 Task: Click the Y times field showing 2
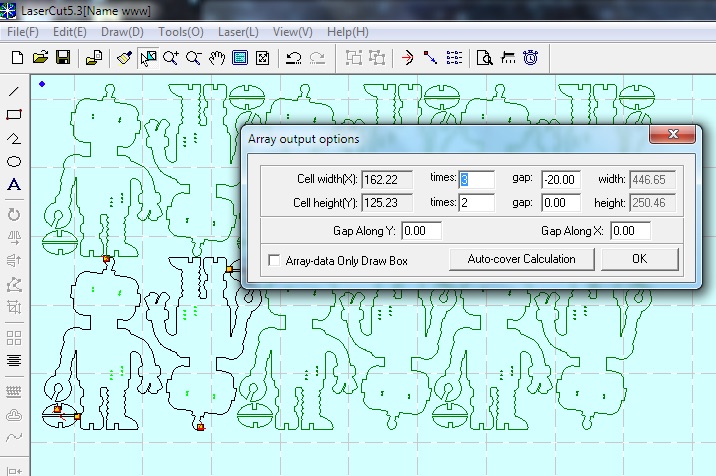pyautogui.click(x=476, y=202)
